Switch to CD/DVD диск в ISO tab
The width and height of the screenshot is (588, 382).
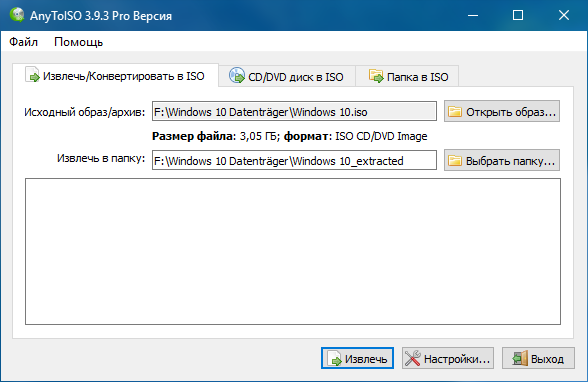coord(287,76)
